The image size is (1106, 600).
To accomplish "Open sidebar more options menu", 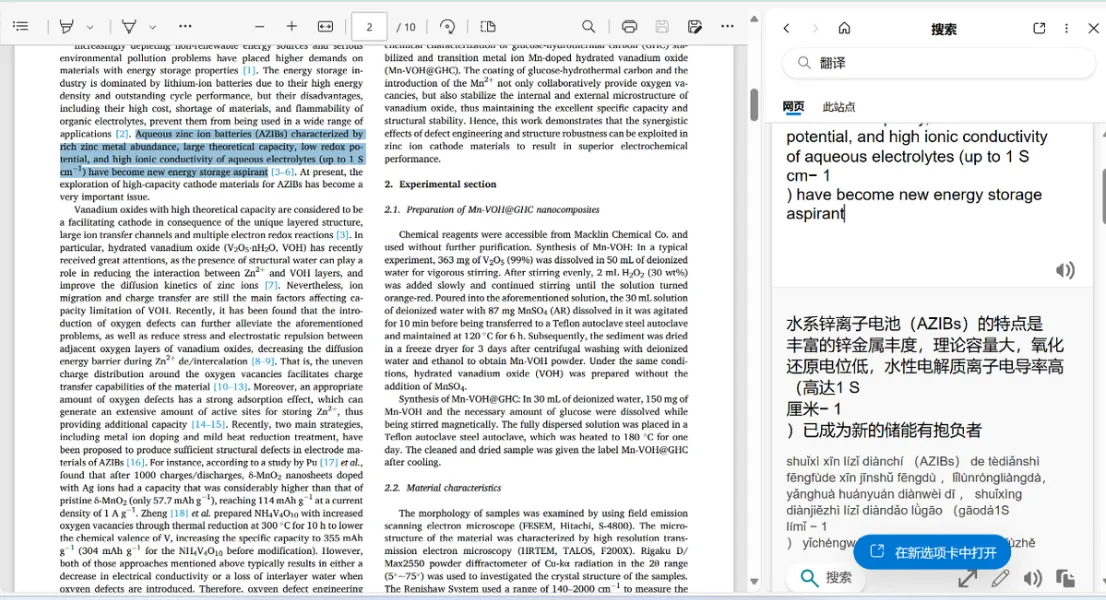I will 1066,28.
